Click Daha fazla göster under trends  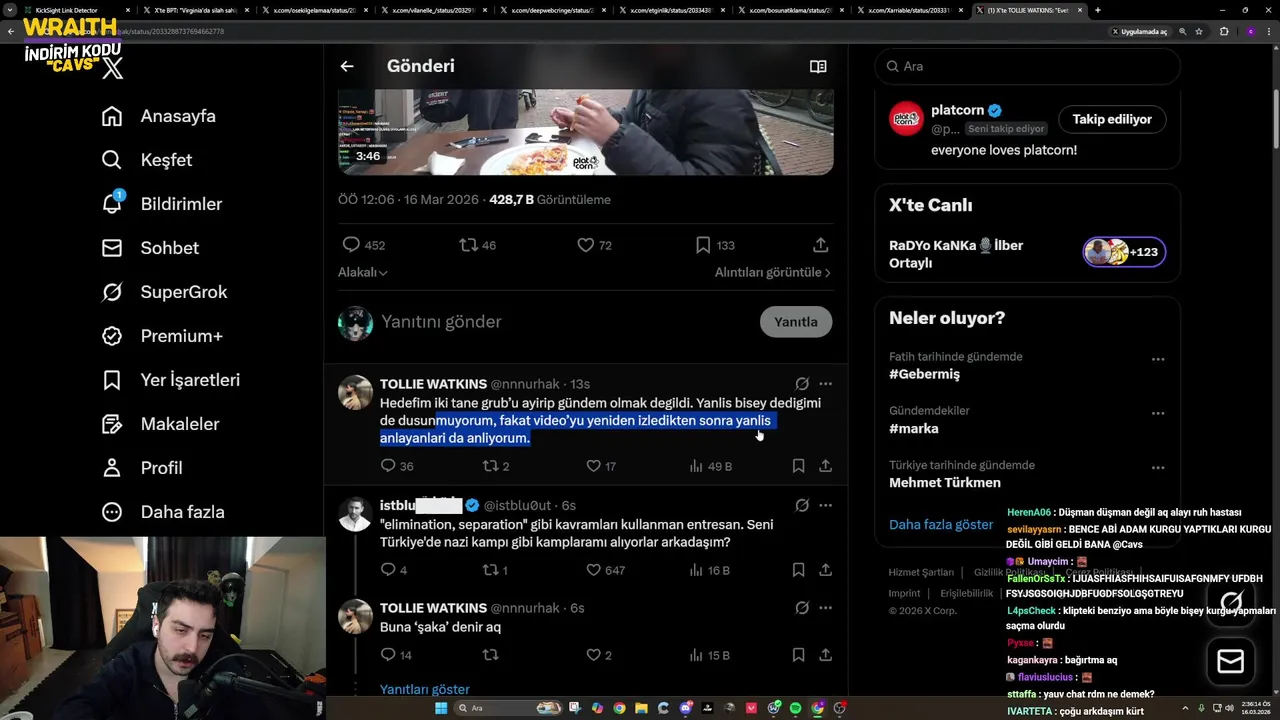click(x=941, y=524)
